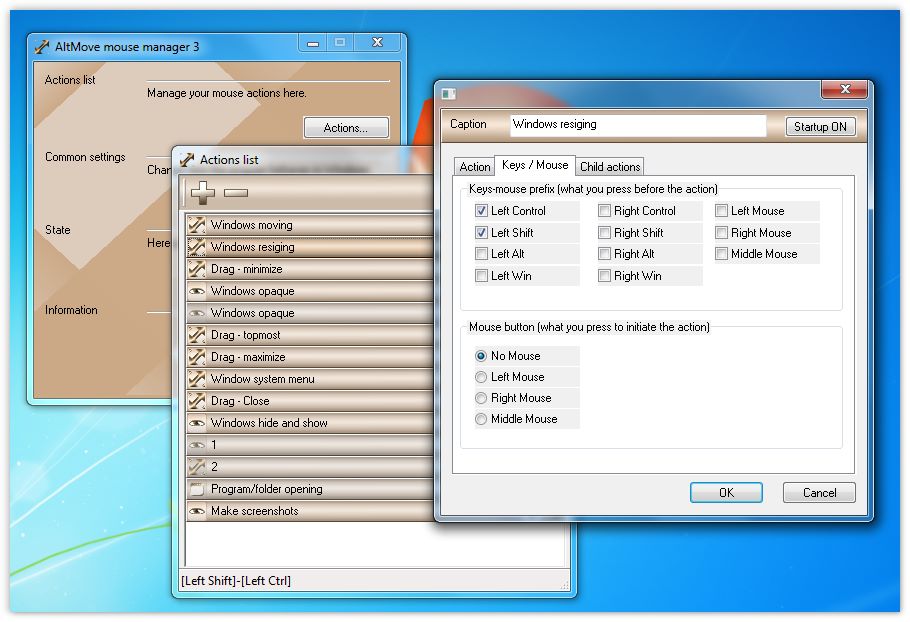Viewport: 910px width, 622px height.
Task: Click eye icon beside Make screenshots
Action: coord(197,511)
